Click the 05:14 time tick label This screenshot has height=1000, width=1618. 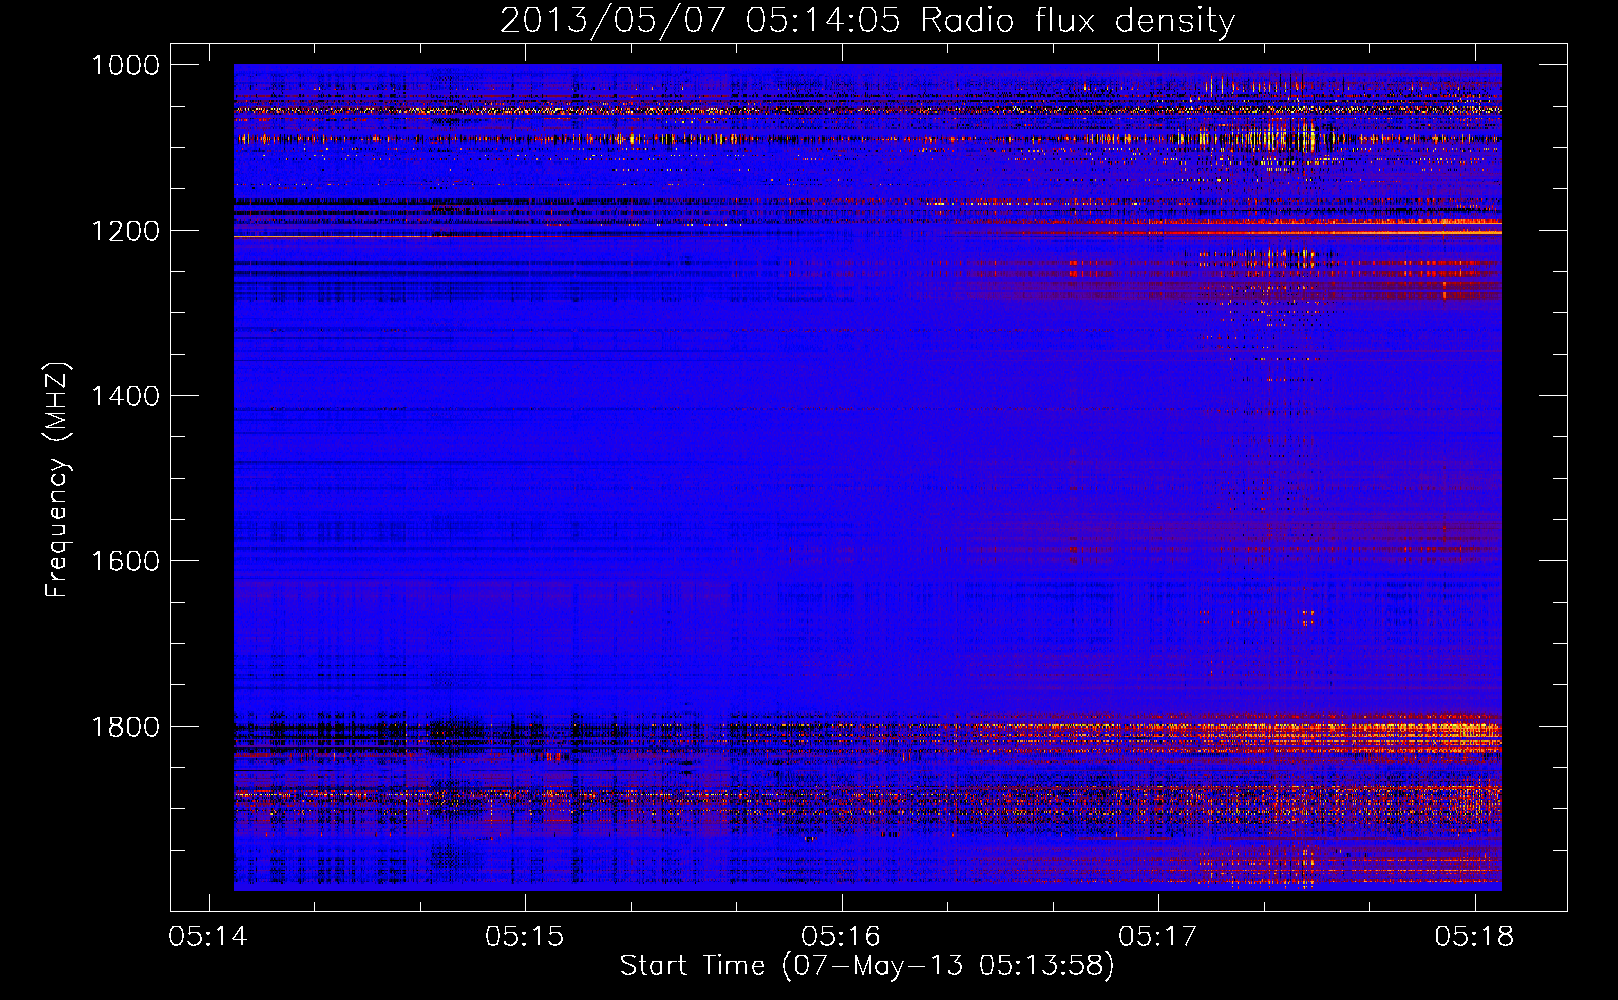208,936
